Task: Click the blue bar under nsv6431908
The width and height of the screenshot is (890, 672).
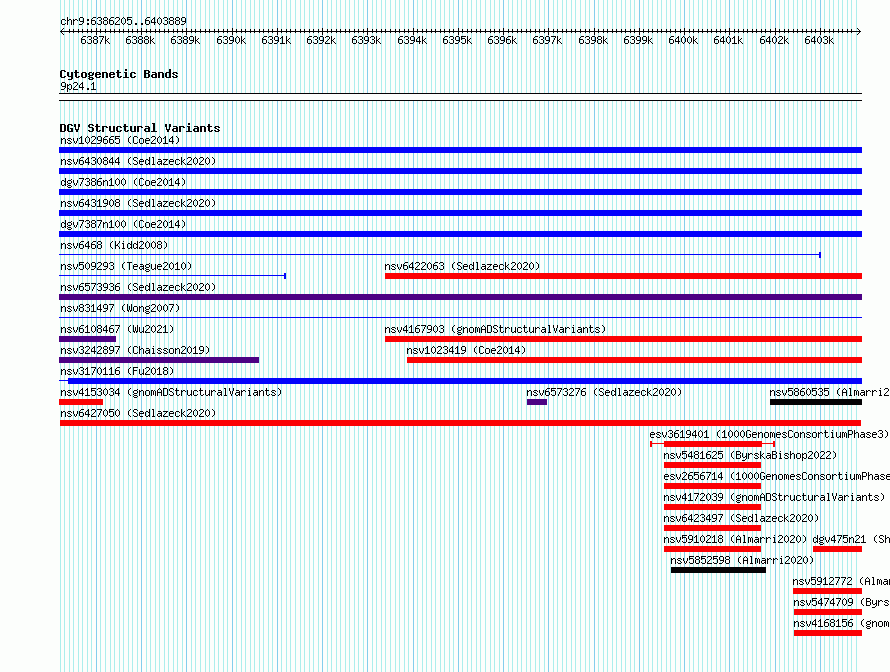Action: click(x=460, y=213)
